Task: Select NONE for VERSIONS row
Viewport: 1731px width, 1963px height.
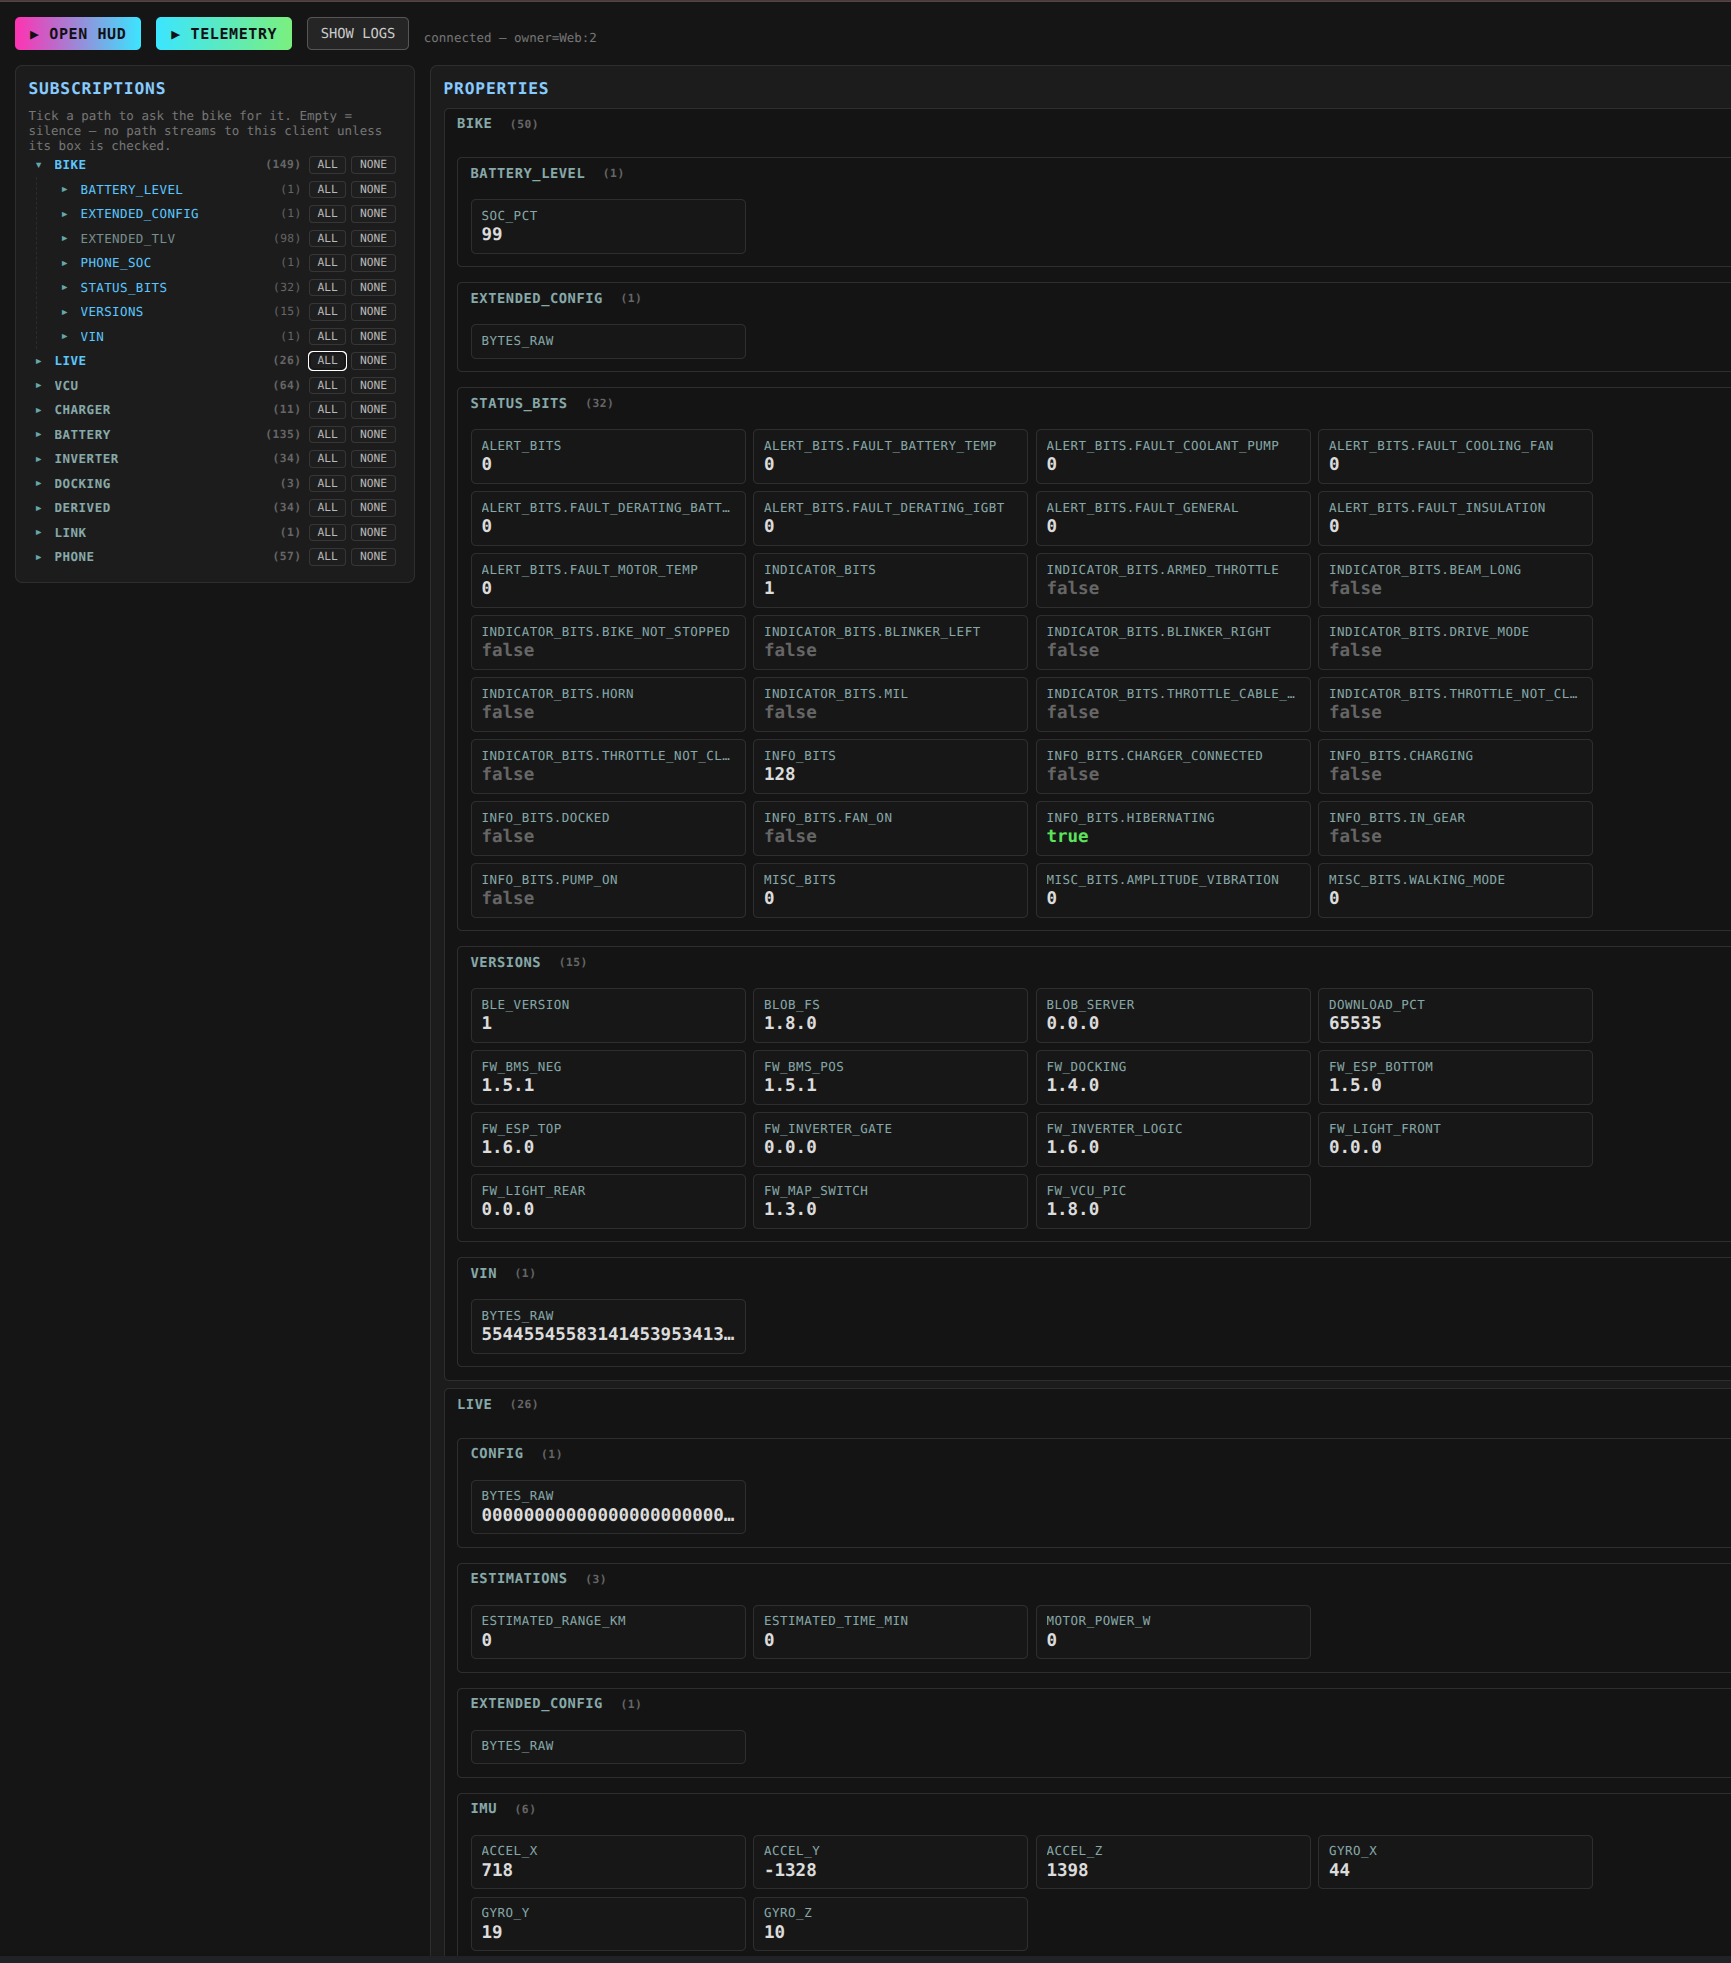Action: pyautogui.click(x=373, y=312)
